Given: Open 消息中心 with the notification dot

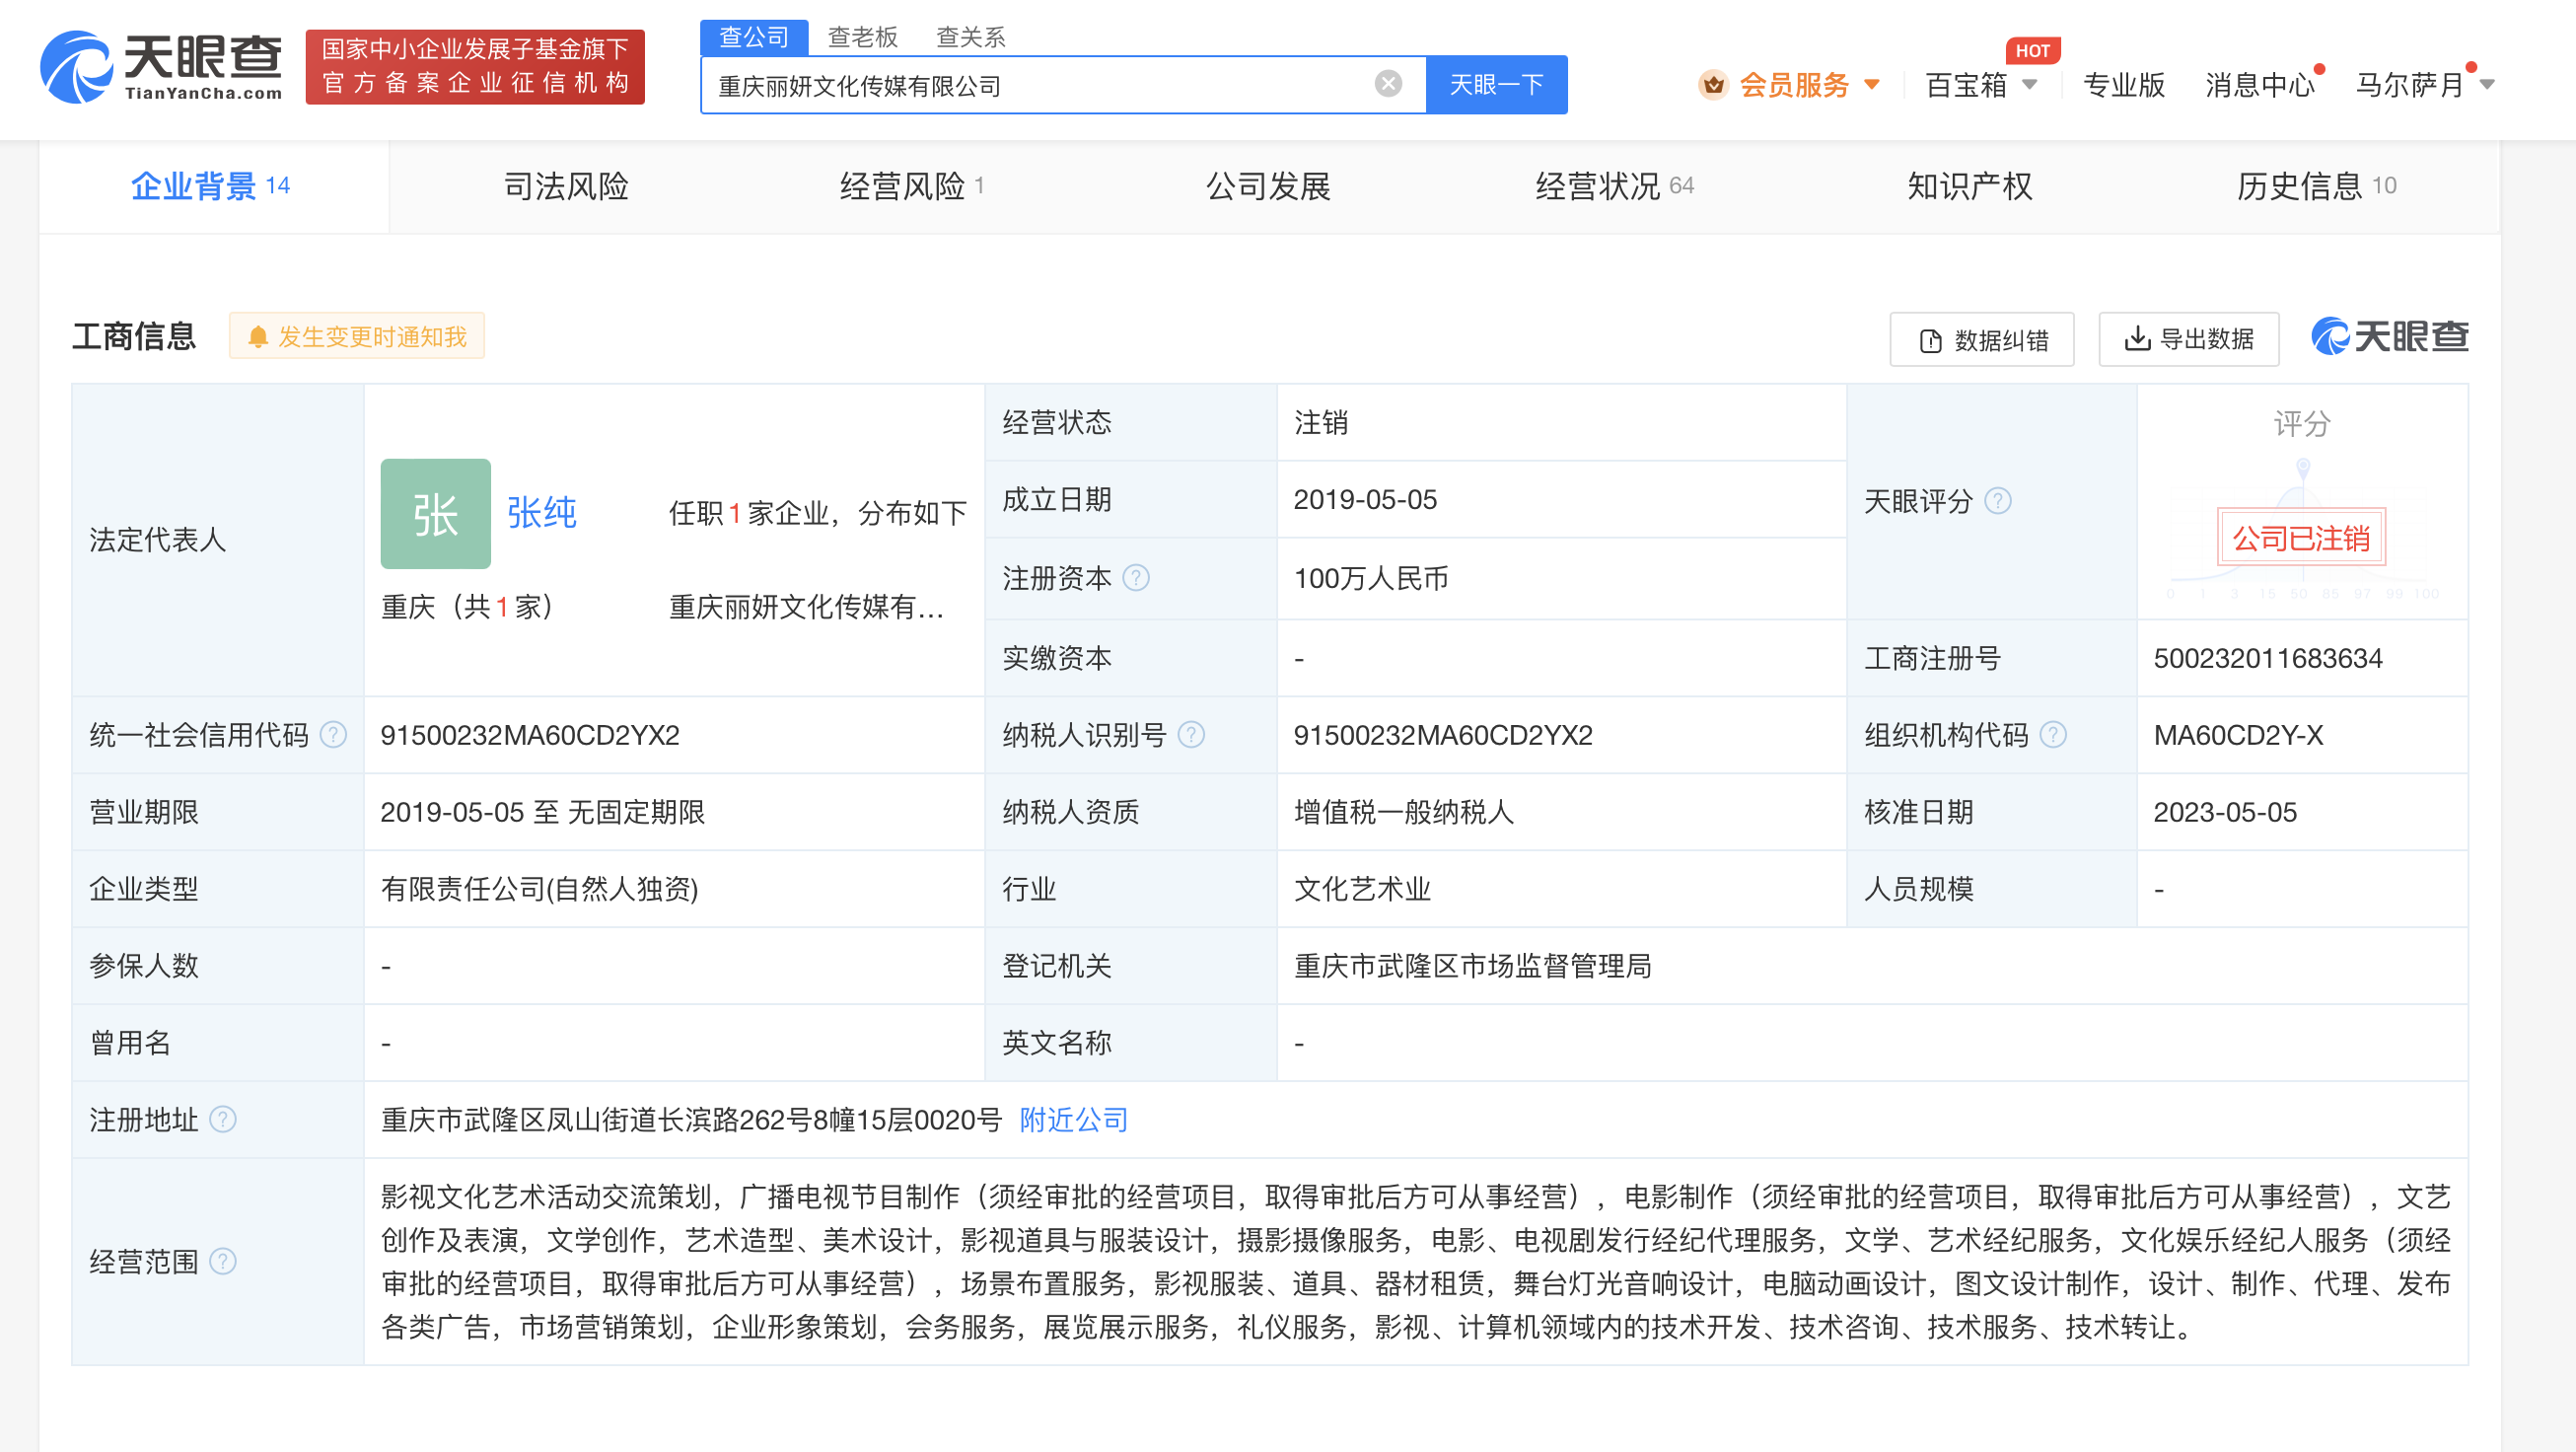Looking at the screenshot, I should [2259, 86].
